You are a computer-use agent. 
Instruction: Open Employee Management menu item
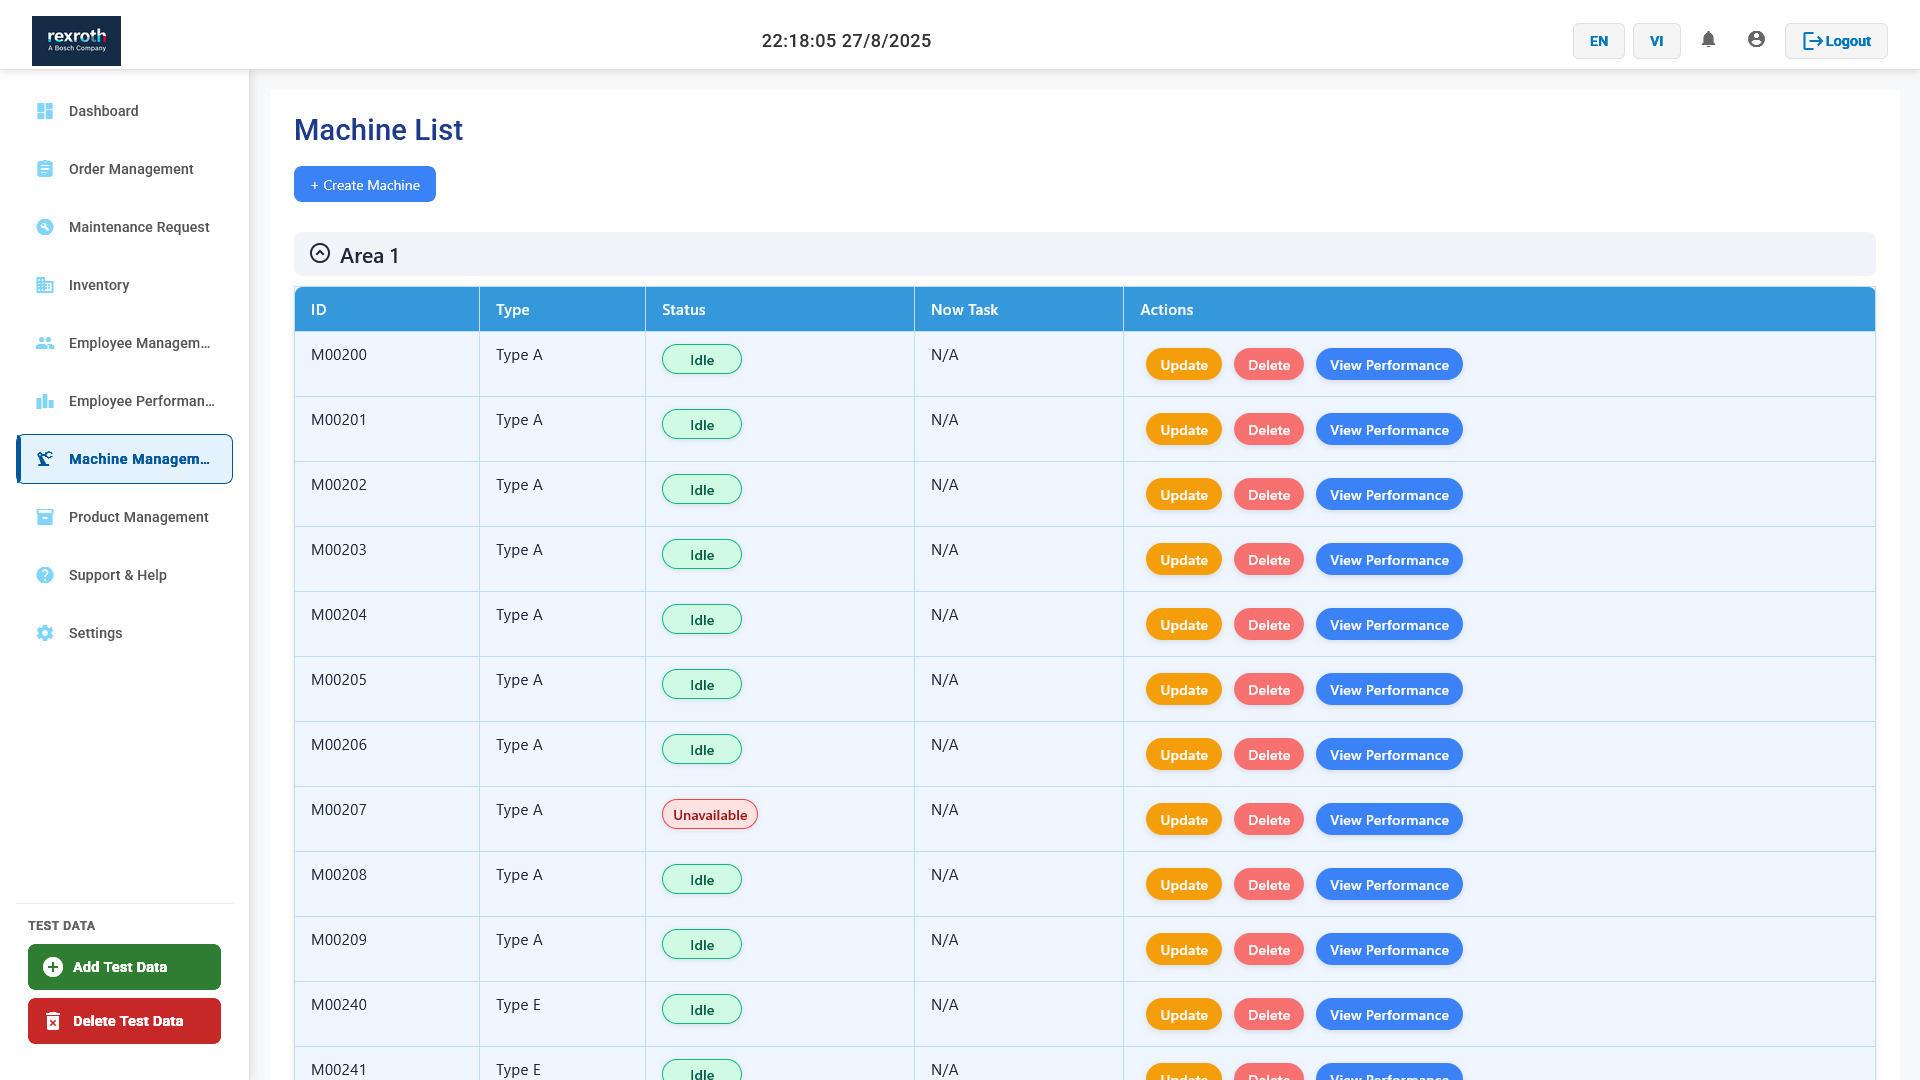coord(138,343)
